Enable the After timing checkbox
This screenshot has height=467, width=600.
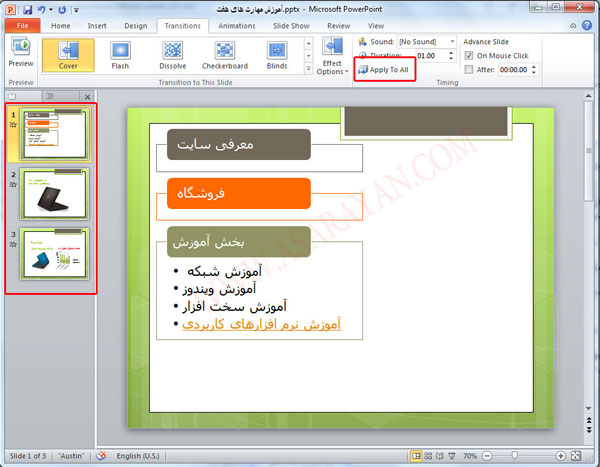[x=469, y=70]
